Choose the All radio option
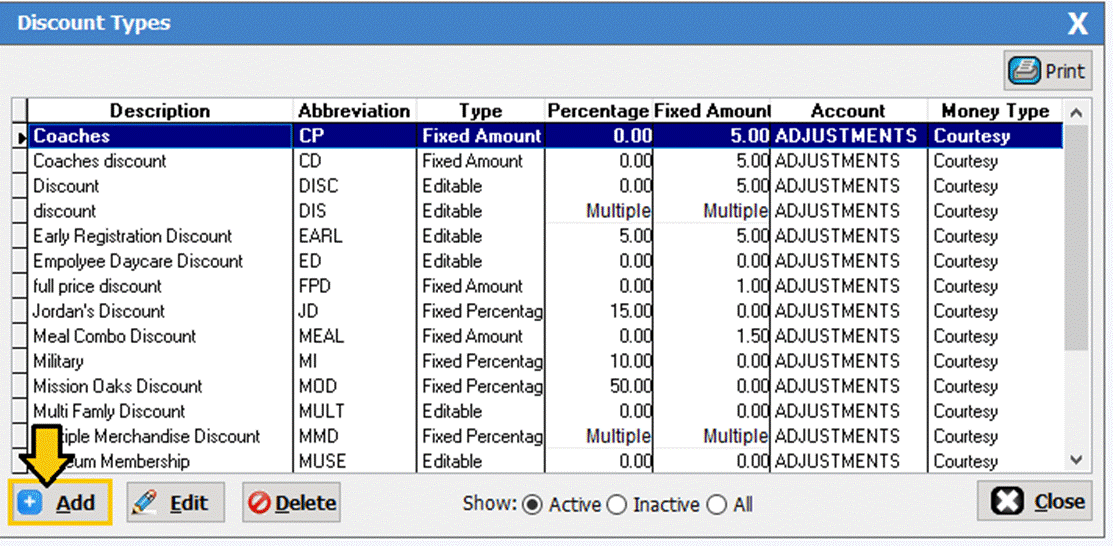This screenshot has width=1113, height=546. [x=716, y=505]
